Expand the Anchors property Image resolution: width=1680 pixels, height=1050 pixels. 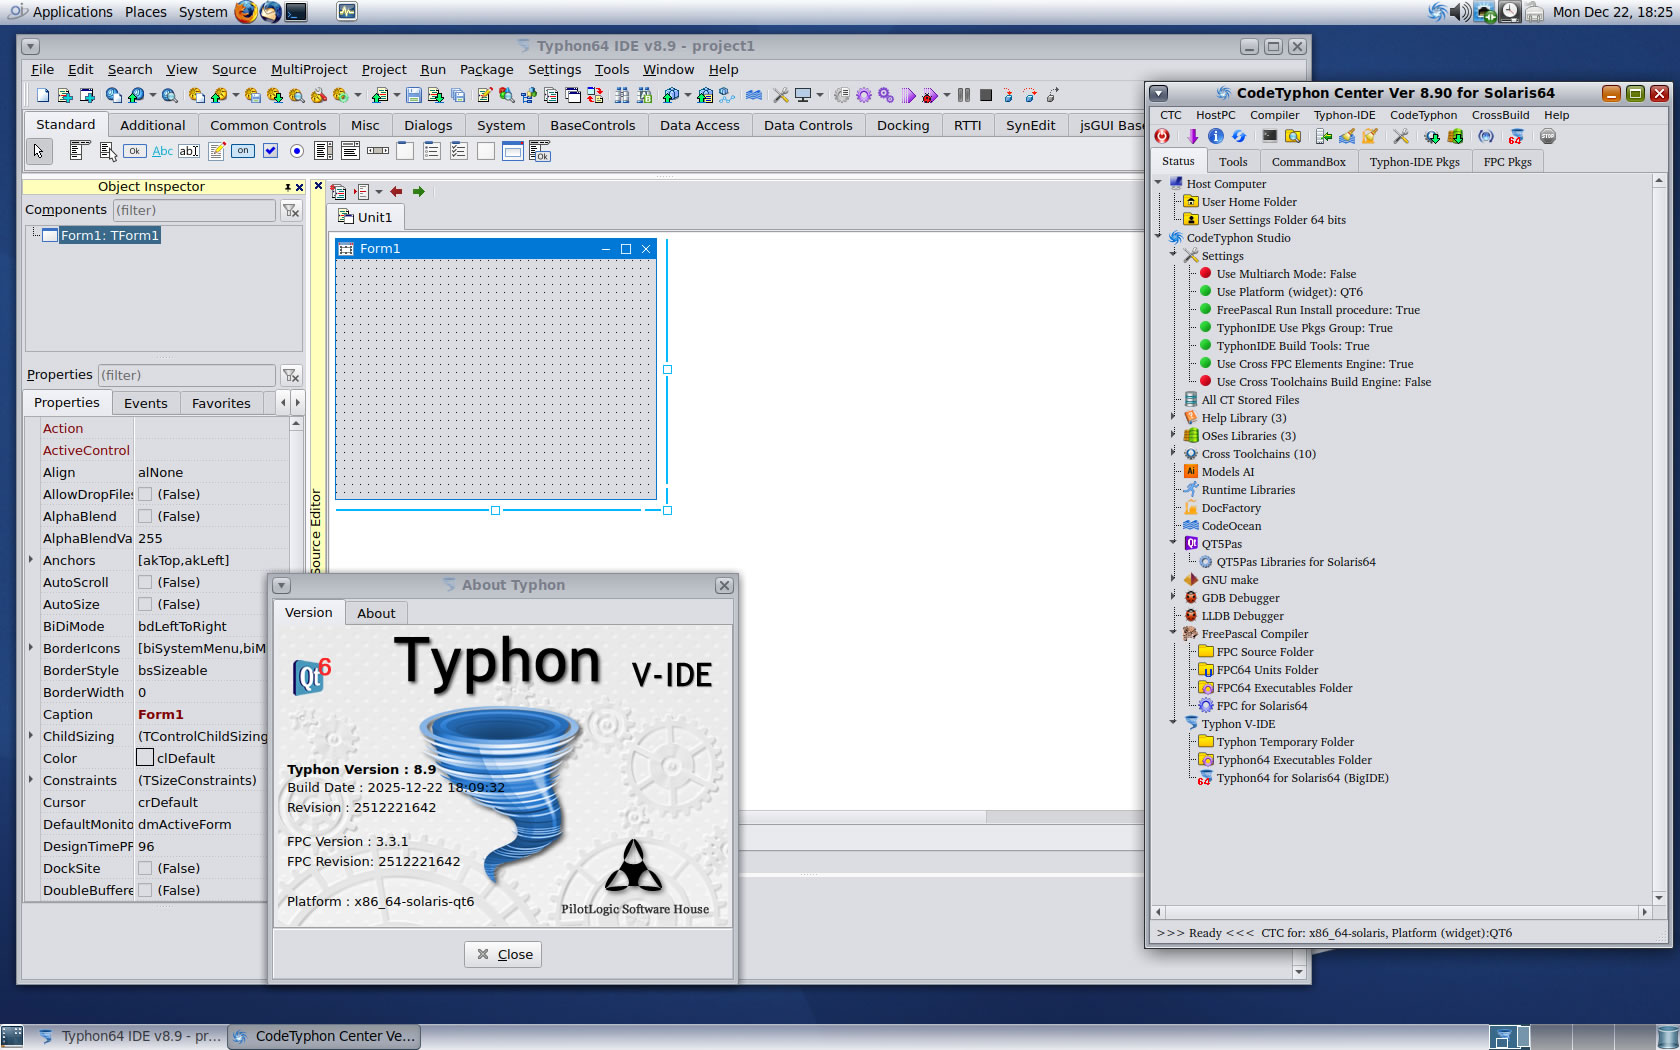[x=31, y=560]
